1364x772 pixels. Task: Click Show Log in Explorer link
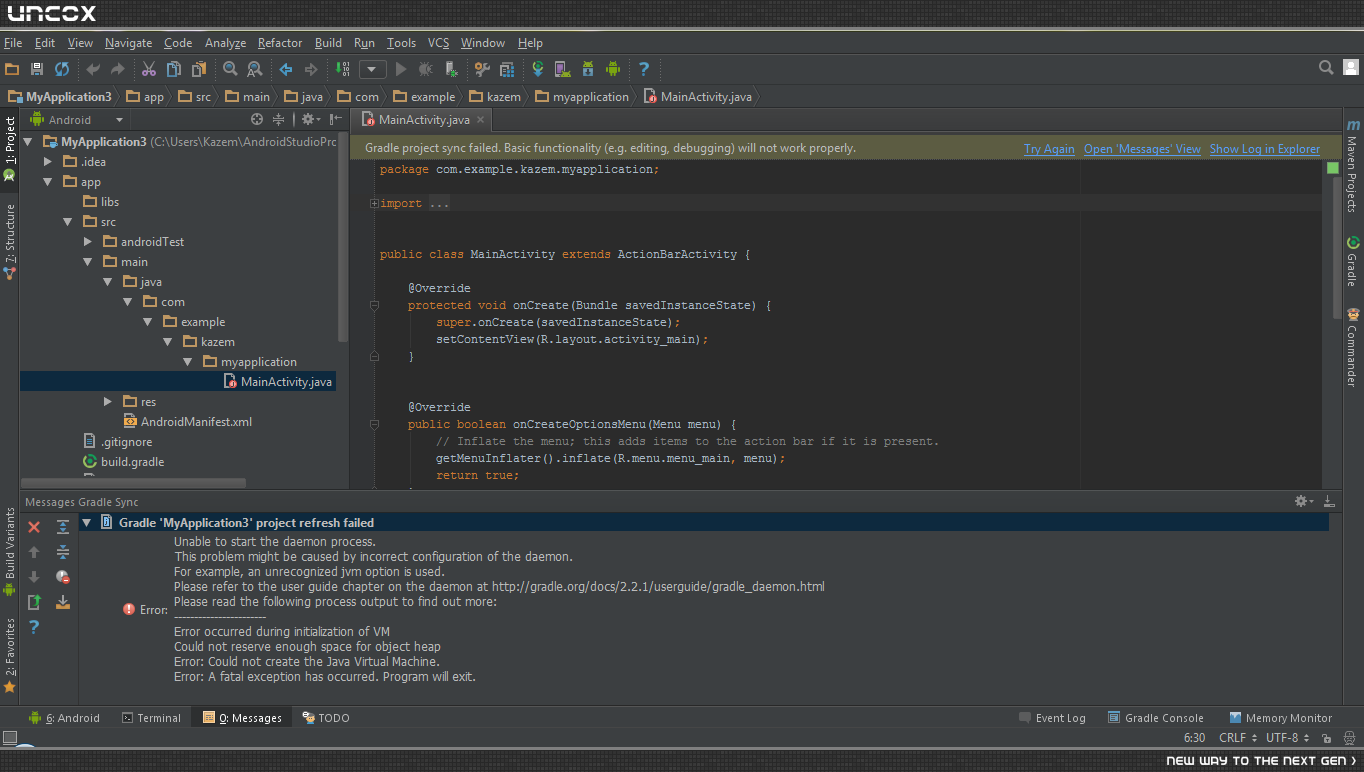coord(1265,149)
